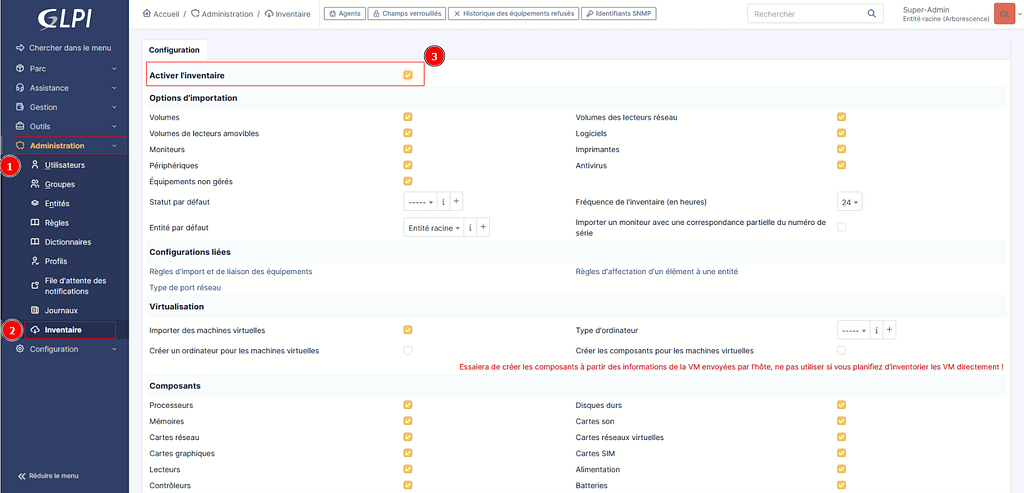Select the Configuration tab
Screen dimensions: 1024x493
click(x=174, y=50)
